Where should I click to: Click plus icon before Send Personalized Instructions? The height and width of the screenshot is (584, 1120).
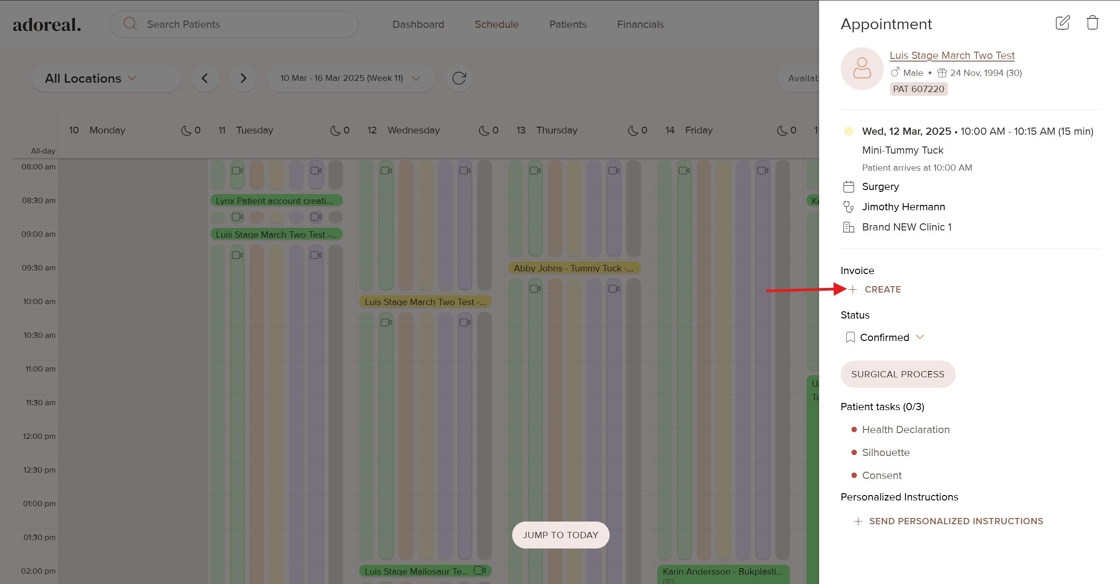click(858, 521)
